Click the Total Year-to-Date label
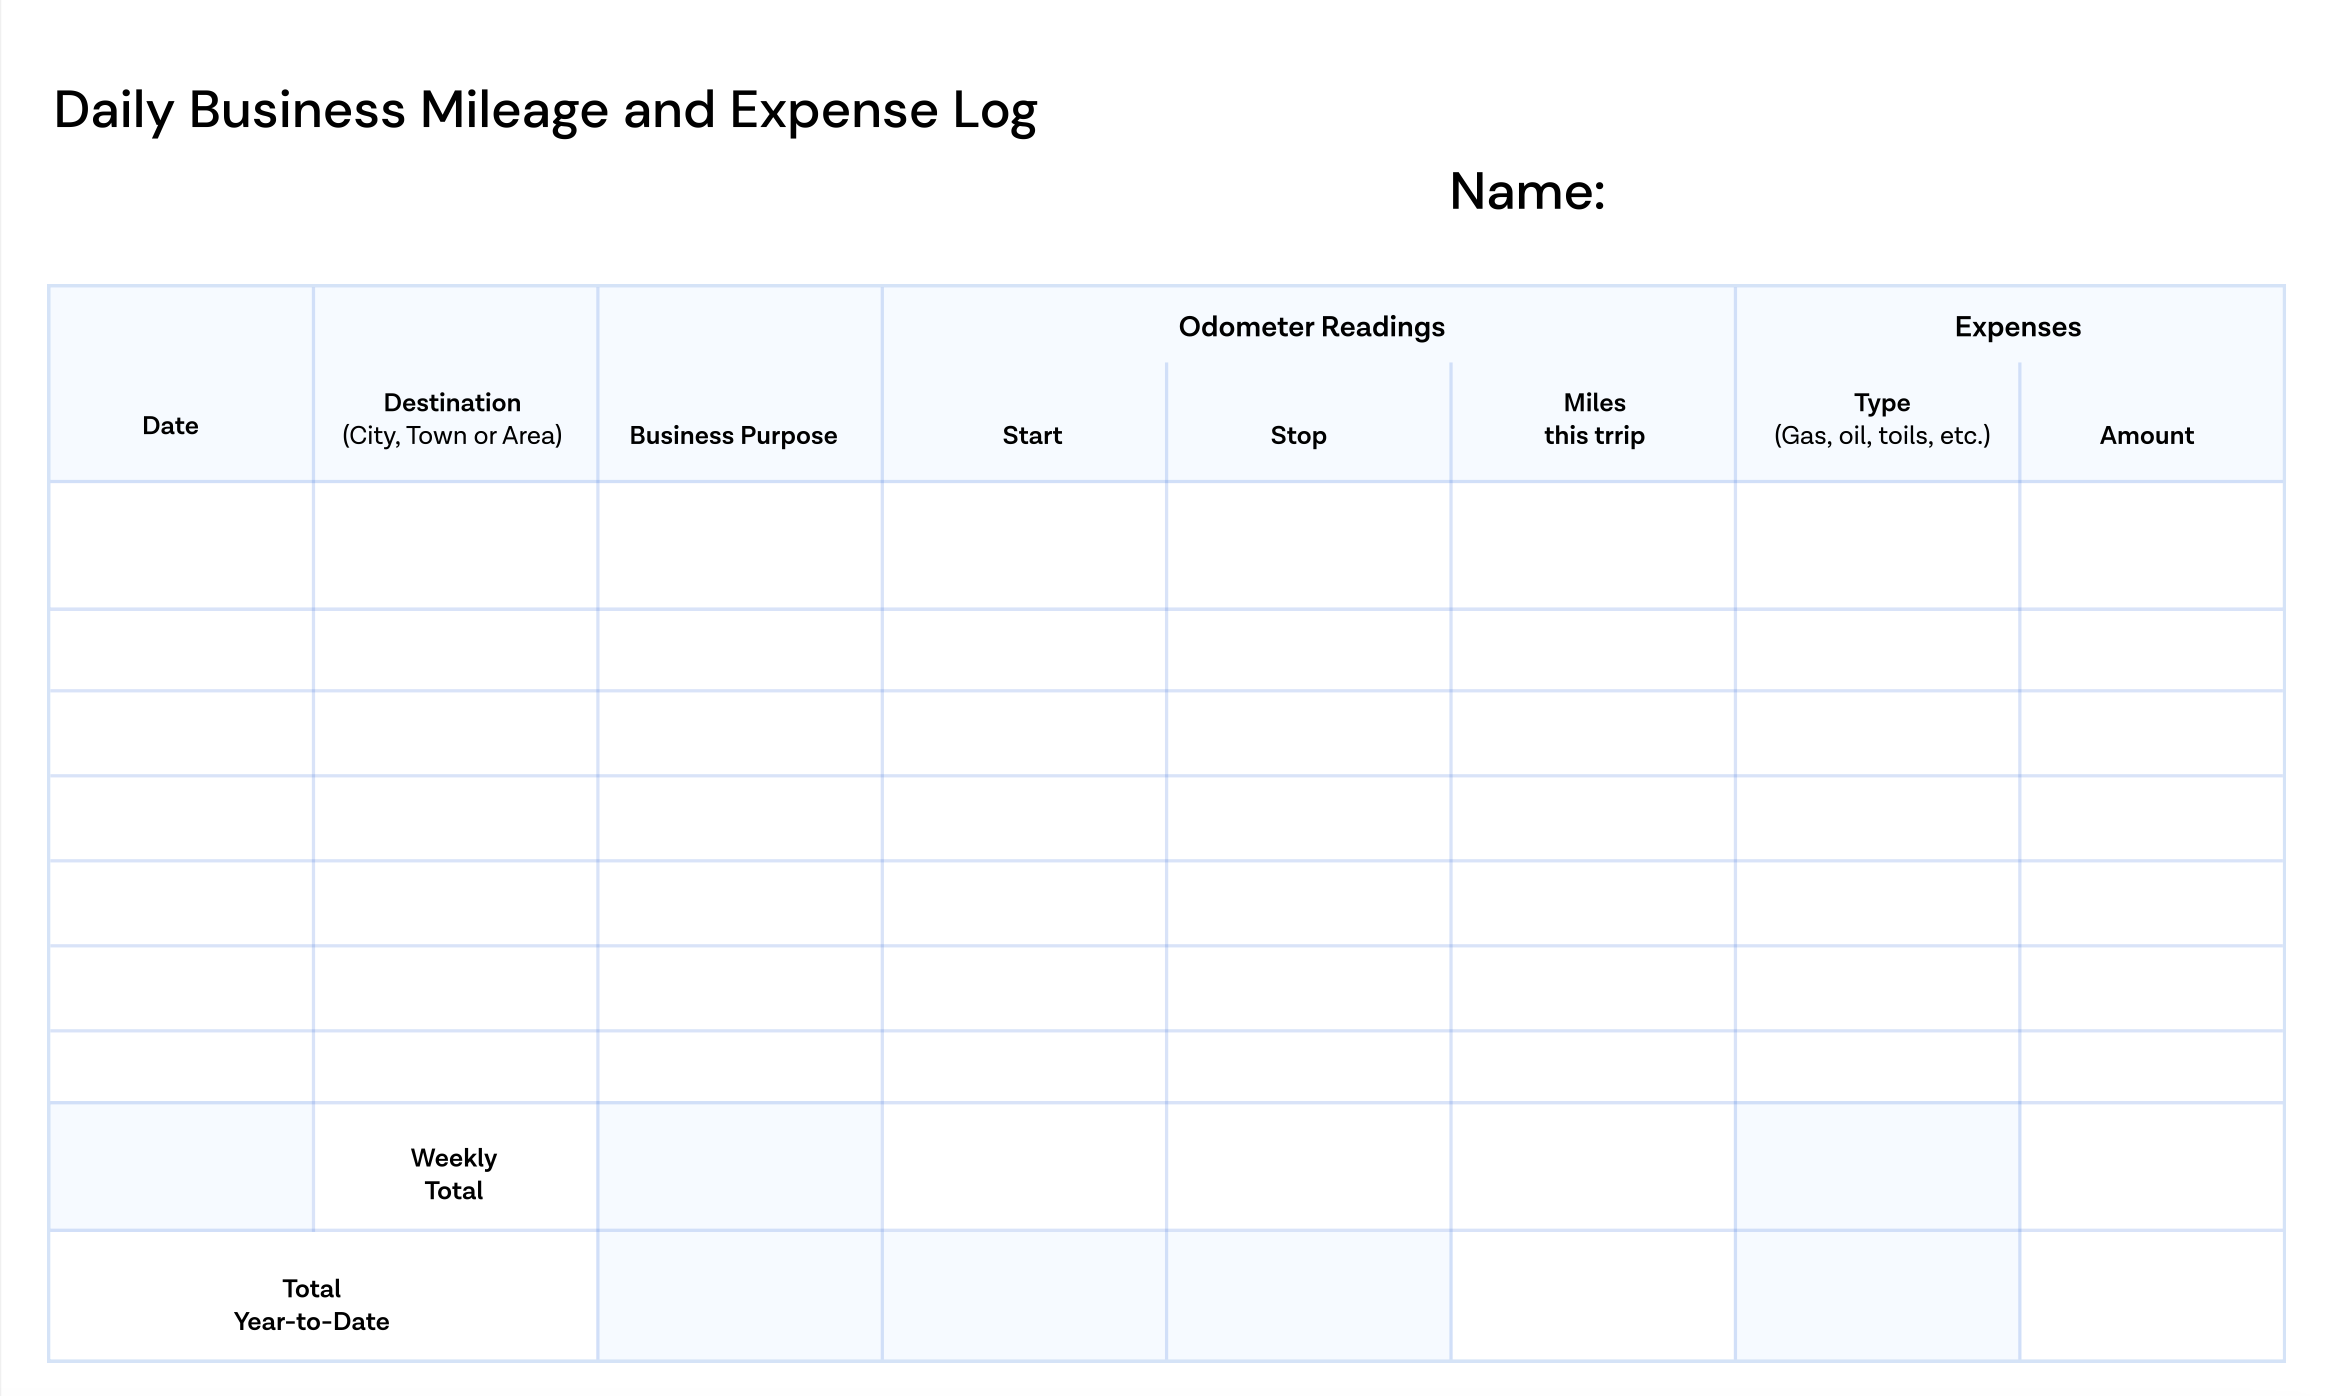The height and width of the screenshot is (1396, 2338). point(311,1304)
